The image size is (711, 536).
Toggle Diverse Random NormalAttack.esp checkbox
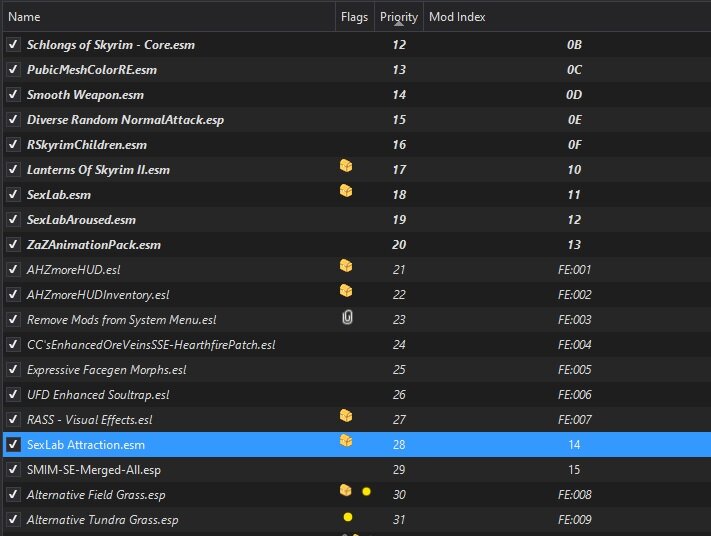13,119
